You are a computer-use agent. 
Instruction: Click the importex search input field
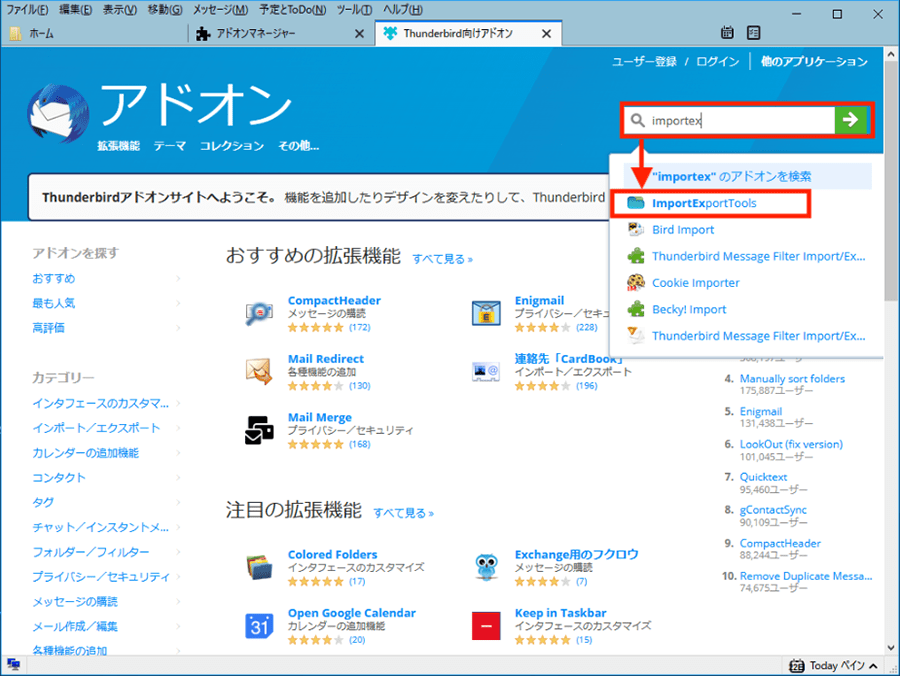[x=740, y=120]
